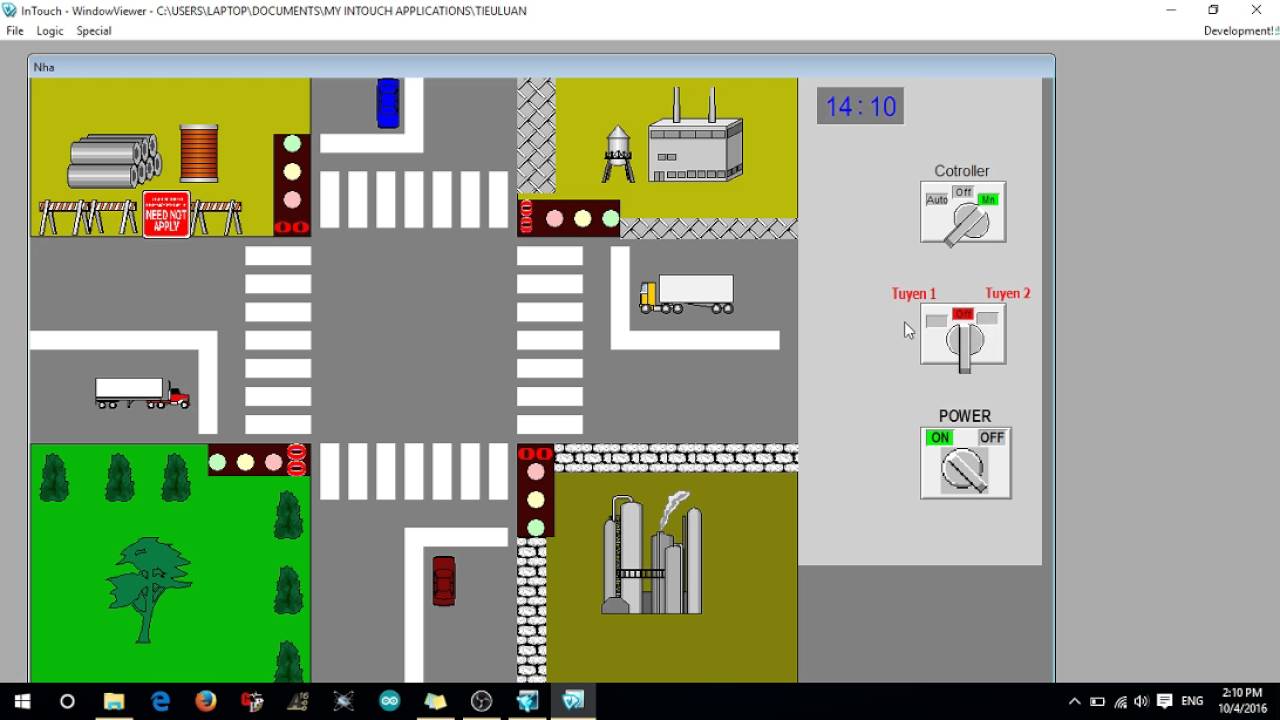1280x720 pixels.
Task: Switch the route selector to Tuyen 2 indicator
Action: coord(988,319)
